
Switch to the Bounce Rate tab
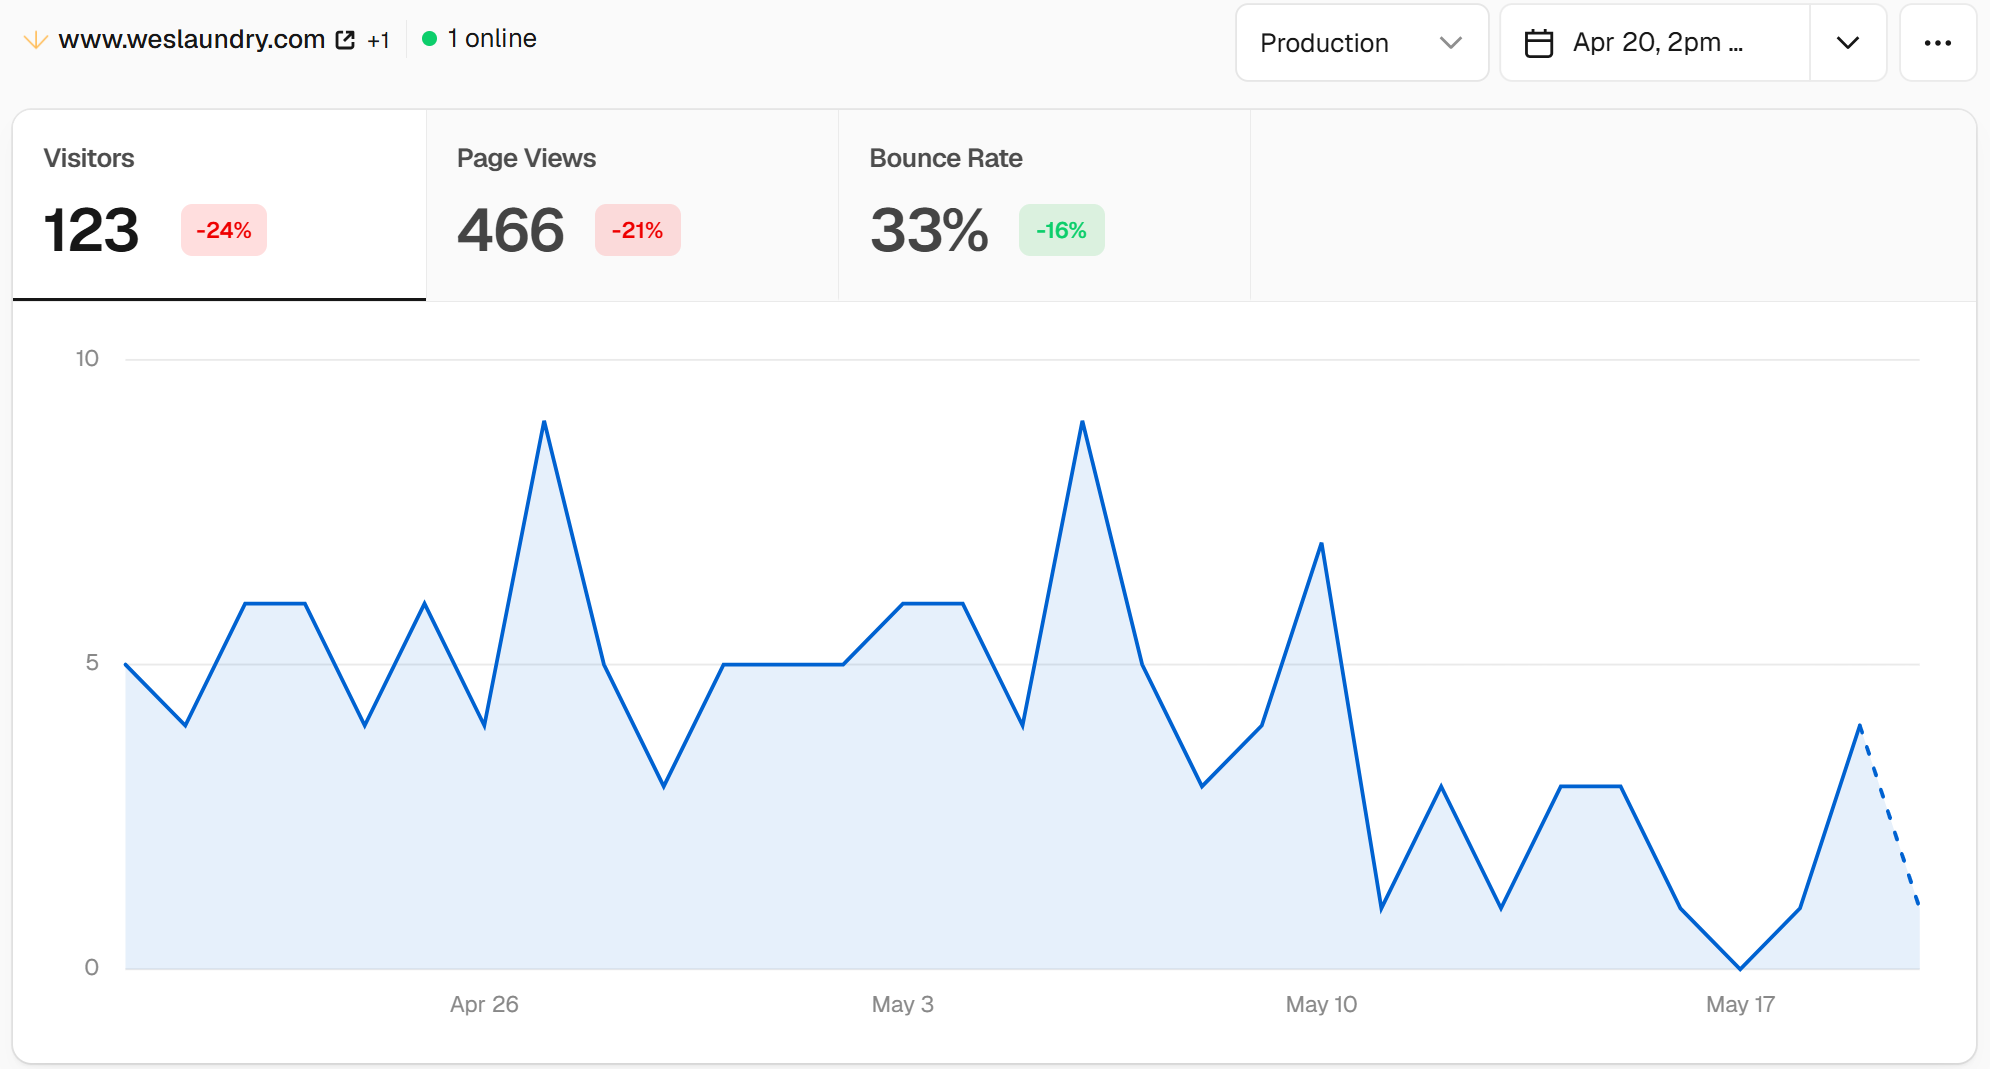click(x=1044, y=205)
